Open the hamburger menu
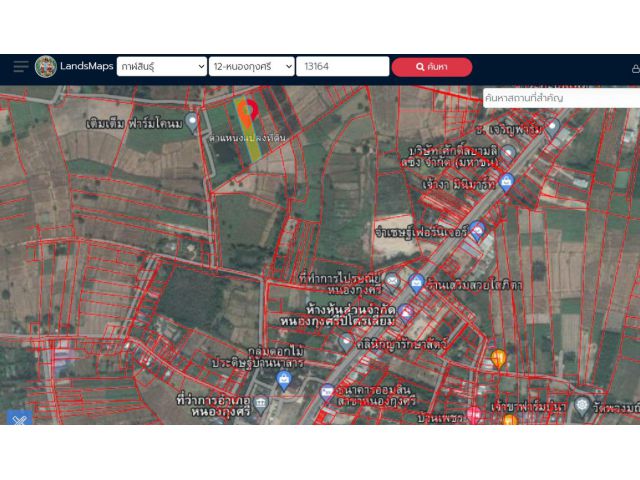The image size is (640, 480). pyautogui.click(x=21, y=66)
